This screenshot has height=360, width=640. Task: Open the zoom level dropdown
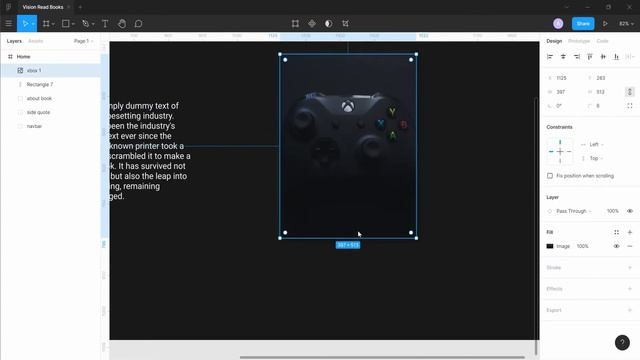tap(627, 24)
